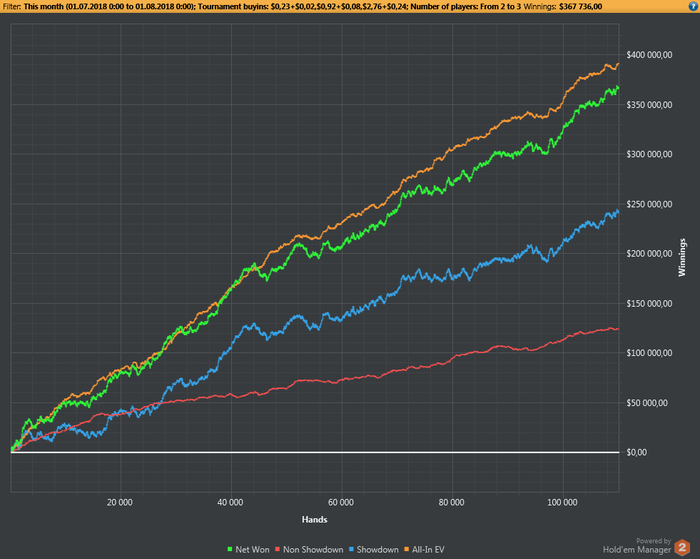Viewport: 700px width, 559px height.
Task: Click the $150 000,00 axis label
Action: pyautogui.click(x=649, y=304)
